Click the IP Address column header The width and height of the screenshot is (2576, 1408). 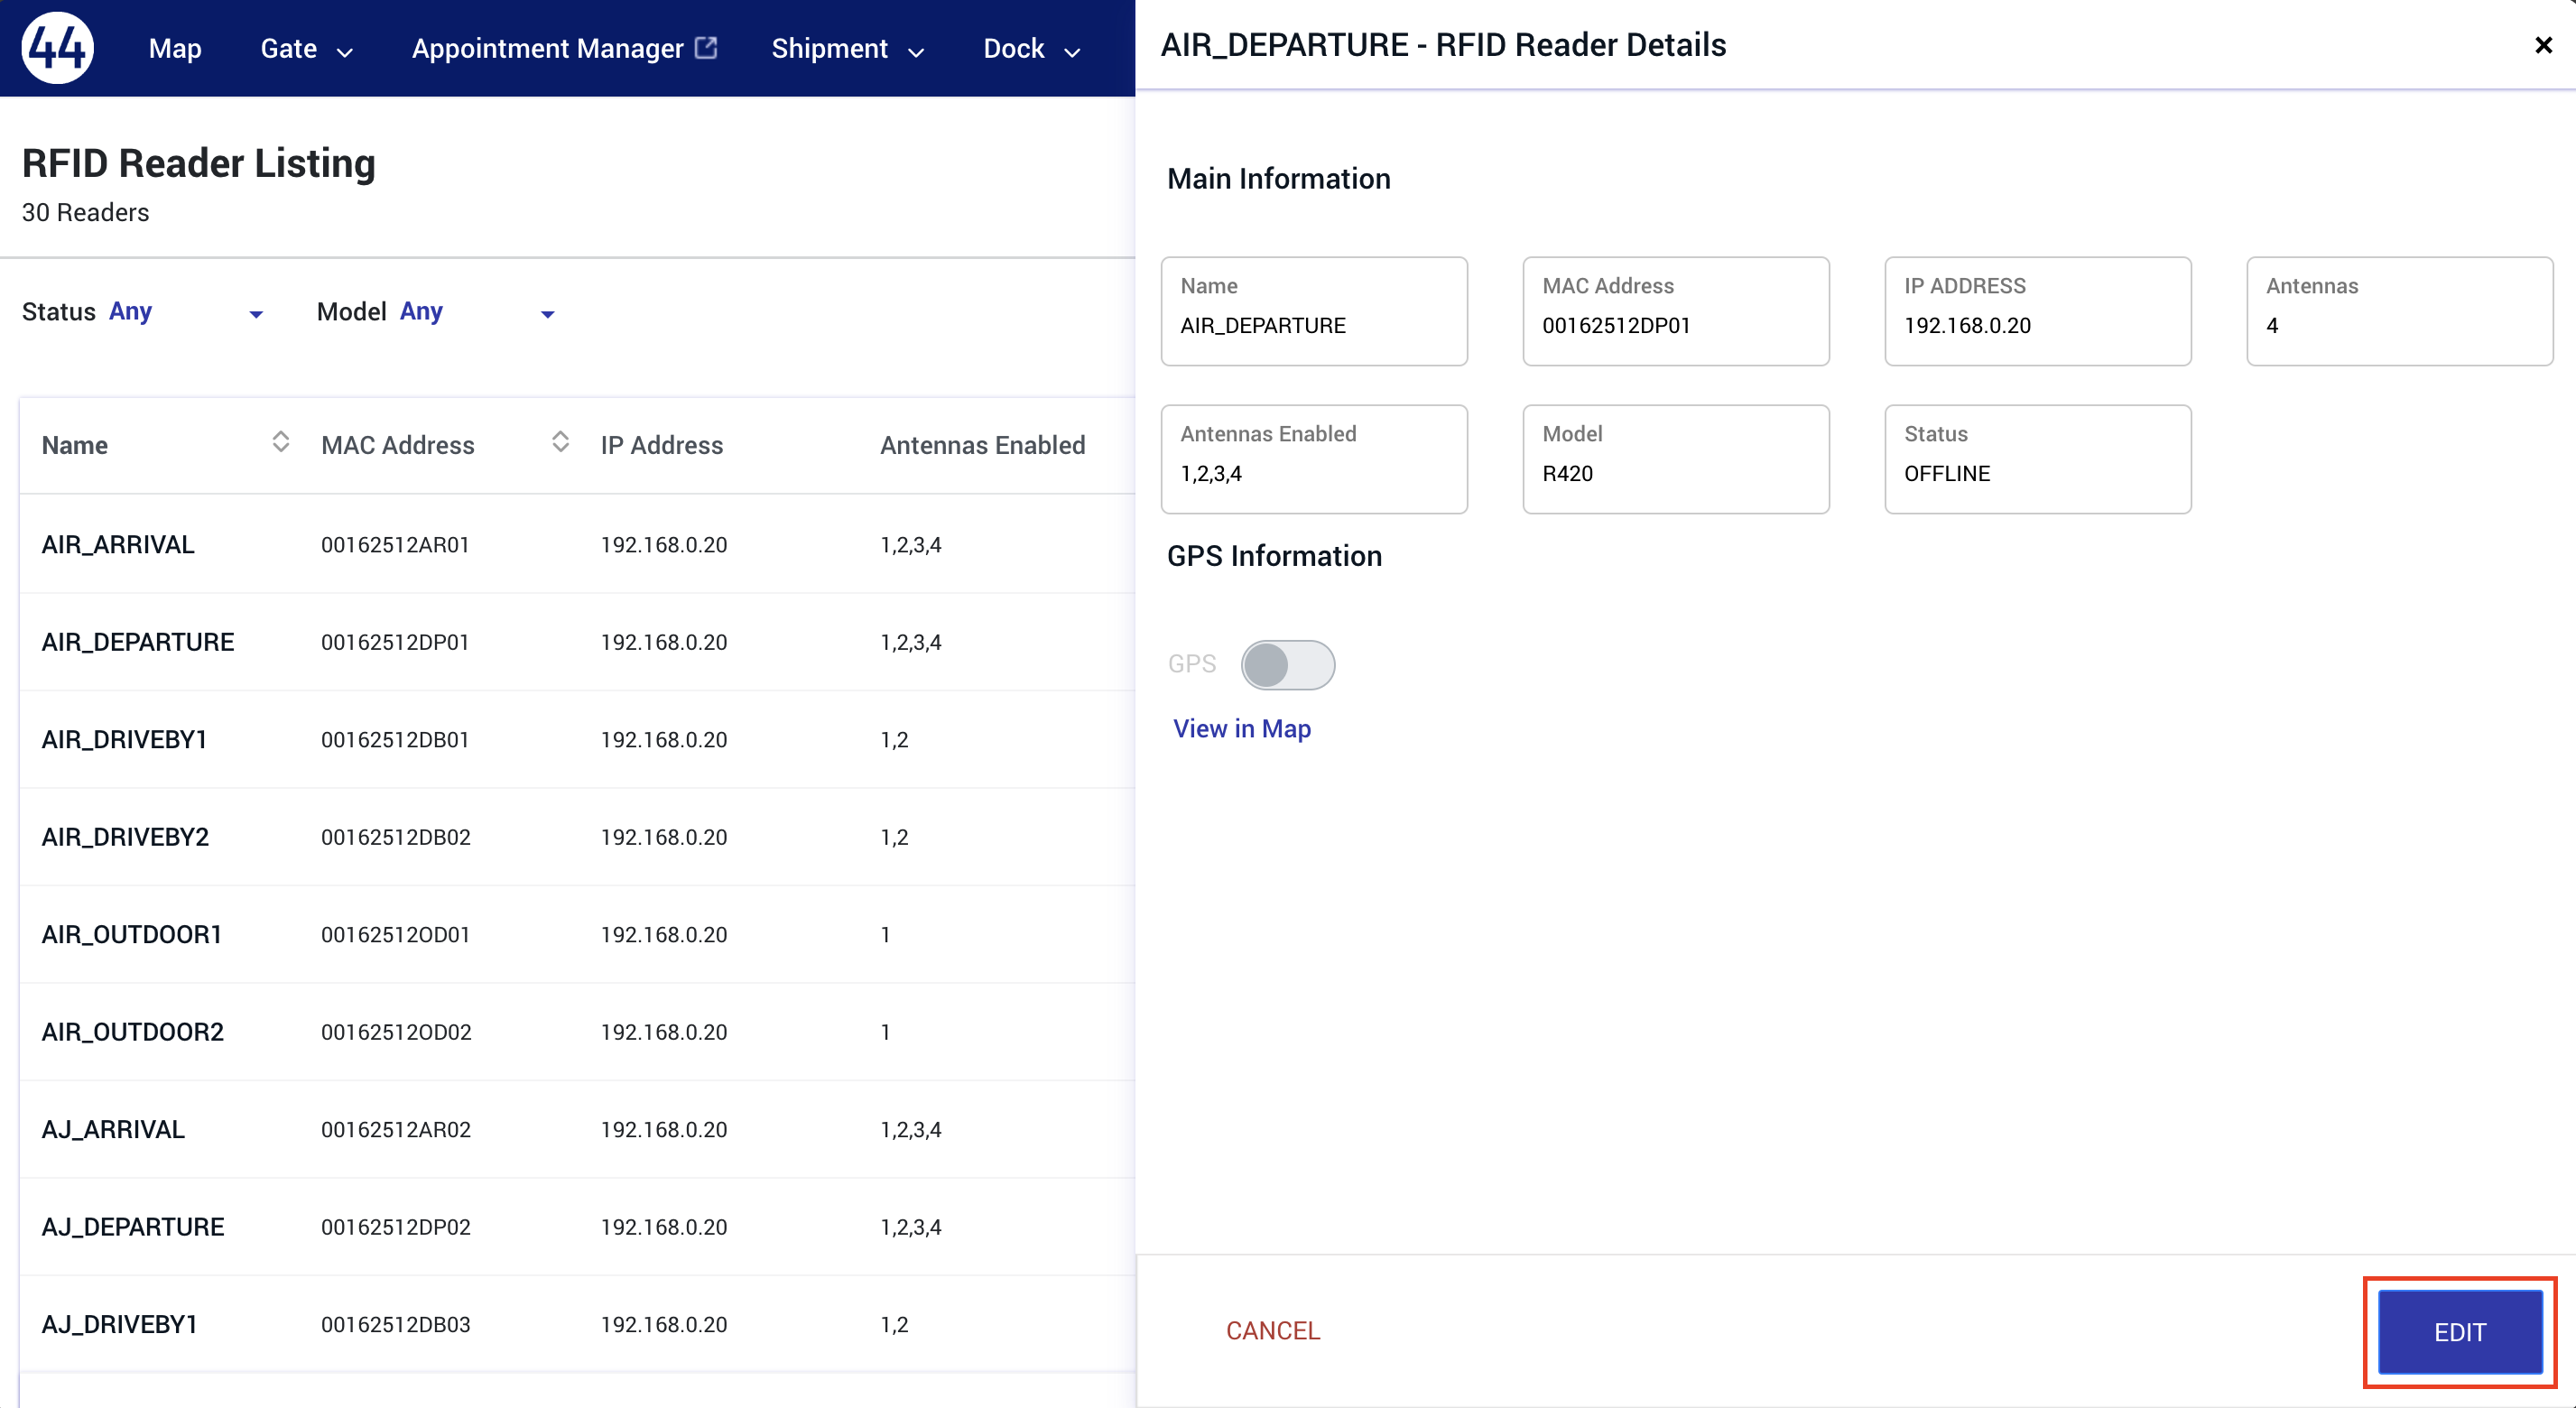point(662,445)
